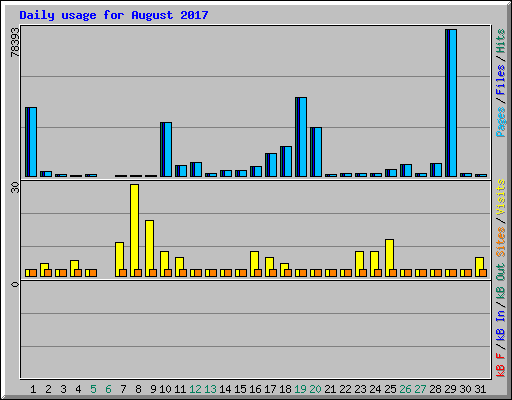Click day 25 on the x-axis
Viewport: 512px width, 400px height.
tap(390, 389)
